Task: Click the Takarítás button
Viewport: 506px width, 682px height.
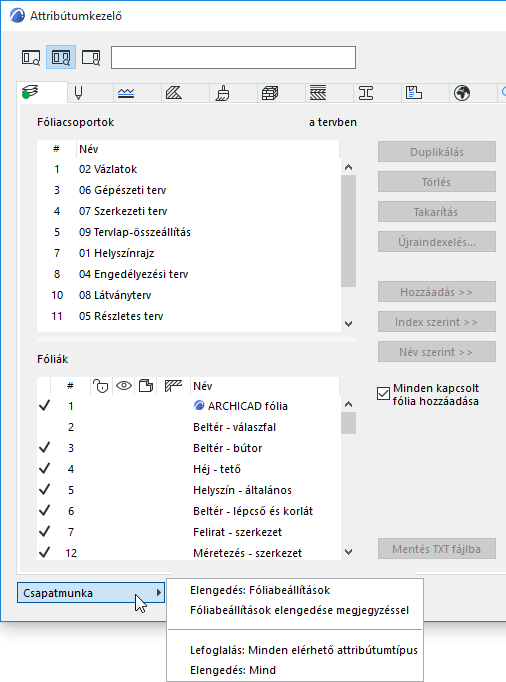Action: (x=437, y=212)
